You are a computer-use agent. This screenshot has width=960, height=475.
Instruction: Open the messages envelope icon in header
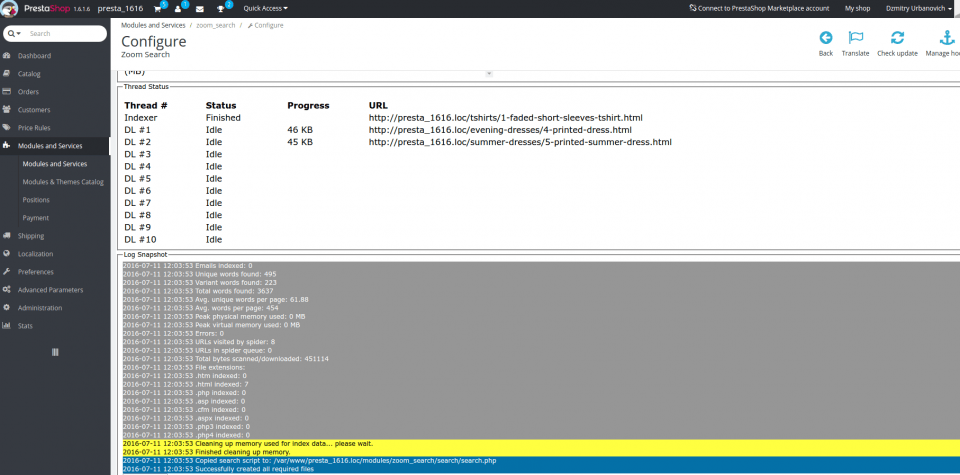point(200,8)
